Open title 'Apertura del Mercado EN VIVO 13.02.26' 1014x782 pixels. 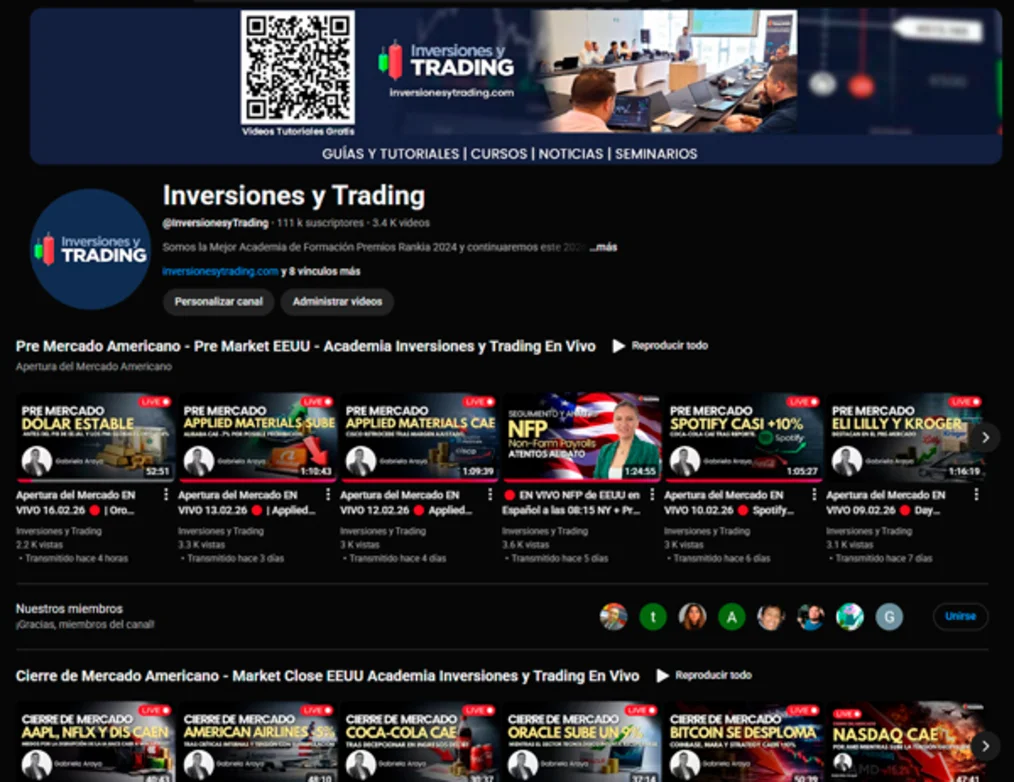pyautogui.click(x=246, y=503)
